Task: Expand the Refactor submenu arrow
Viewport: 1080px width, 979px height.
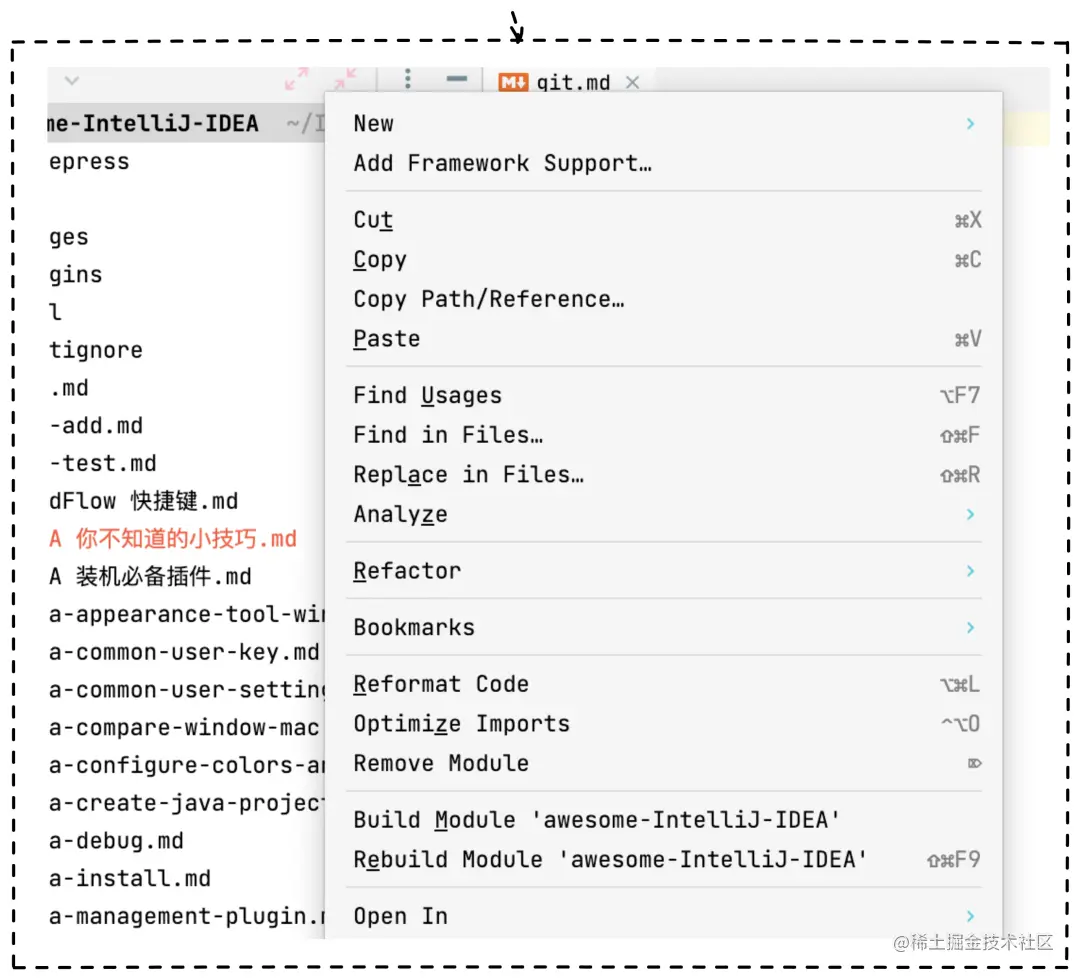Action: point(970,571)
